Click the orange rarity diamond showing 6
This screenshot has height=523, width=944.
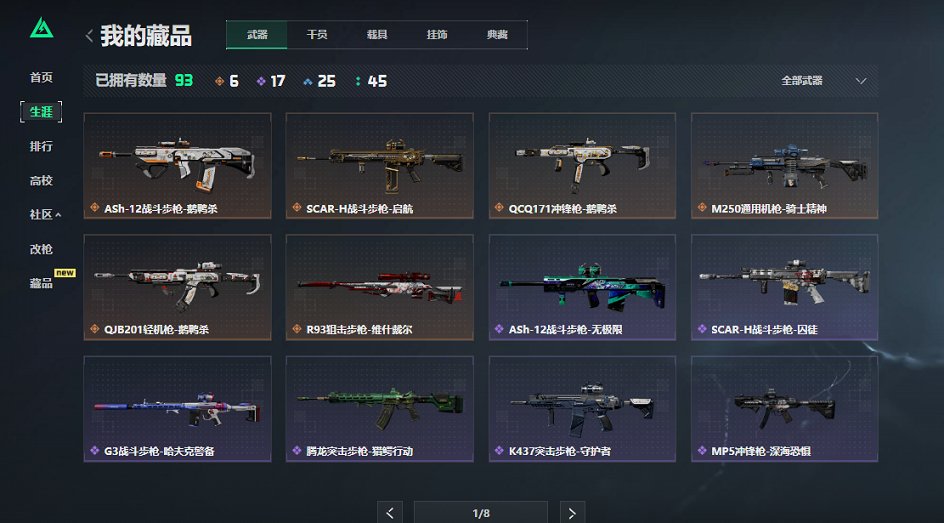coord(219,81)
